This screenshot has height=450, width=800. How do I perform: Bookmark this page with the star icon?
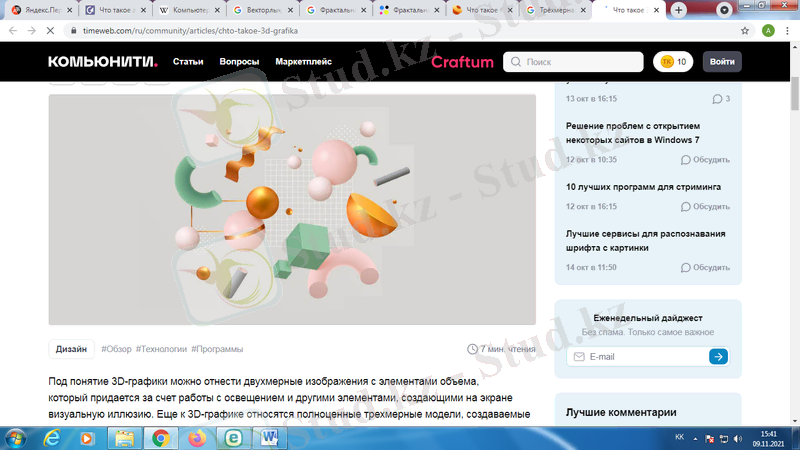pos(745,31)
